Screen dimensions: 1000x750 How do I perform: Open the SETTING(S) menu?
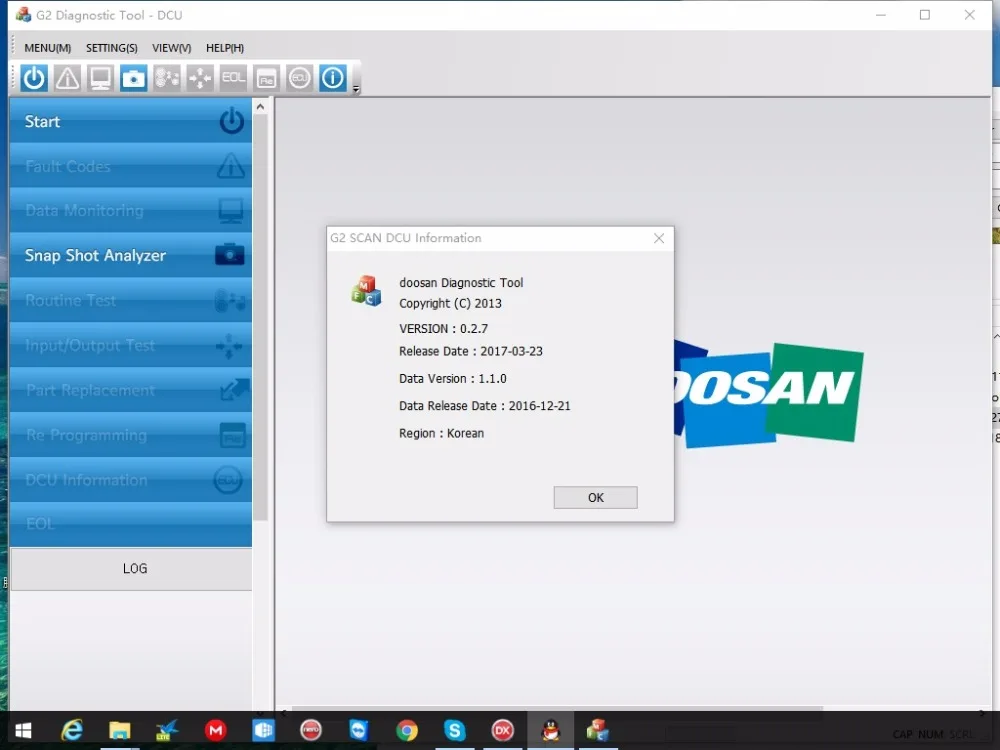pyautogui.click(x=111, y=47)
